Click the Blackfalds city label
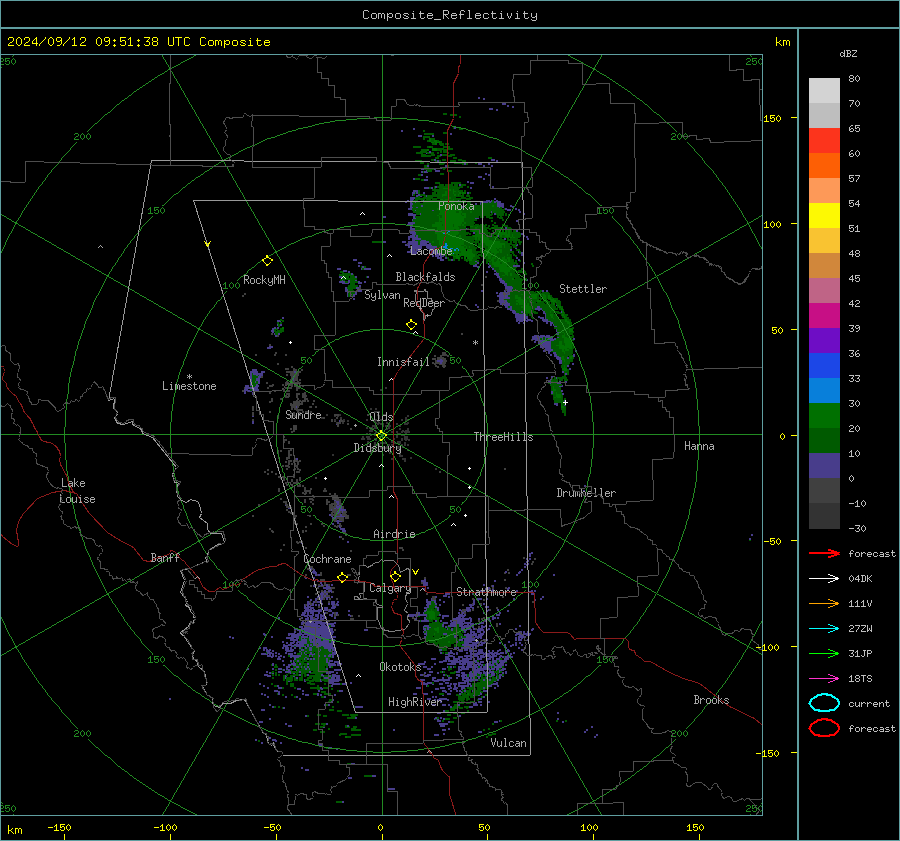Image resolution: width=900 pixels, height=841 pixels. [x=425, y=277]
